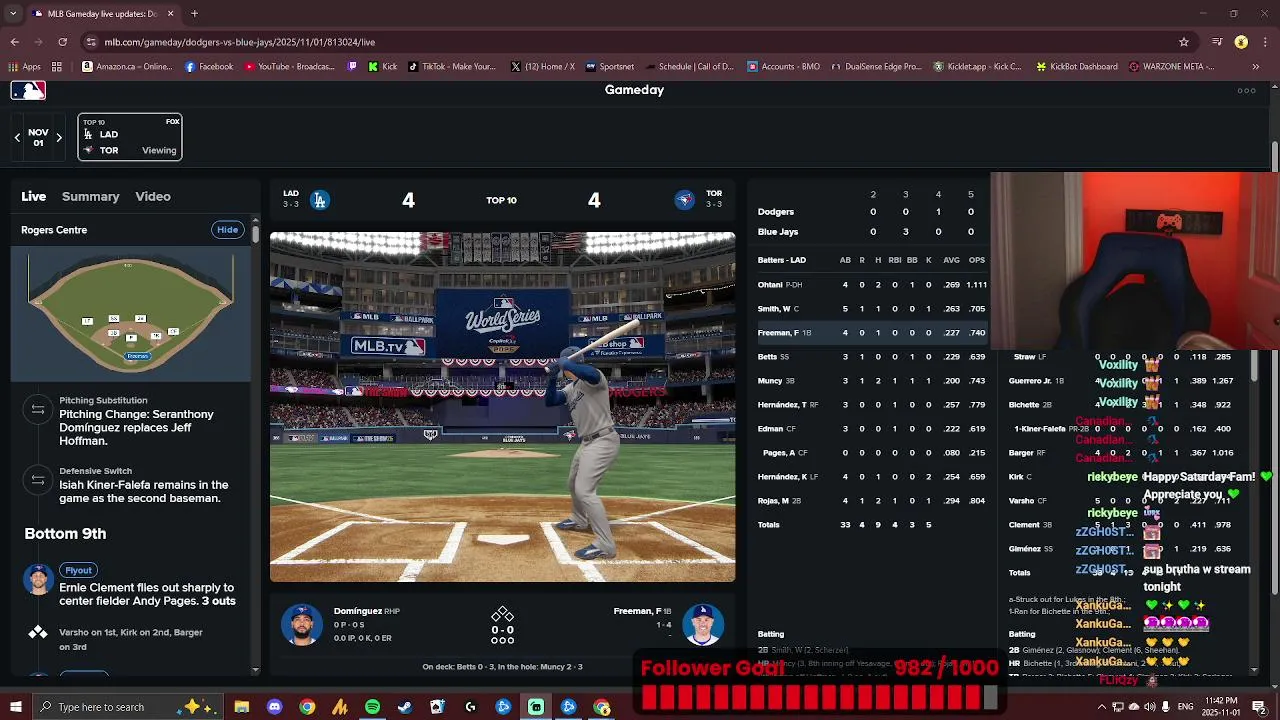Select Freeman, F in the batters table
This screenshot has width=1280, height=720.
[x=873, y=333]
